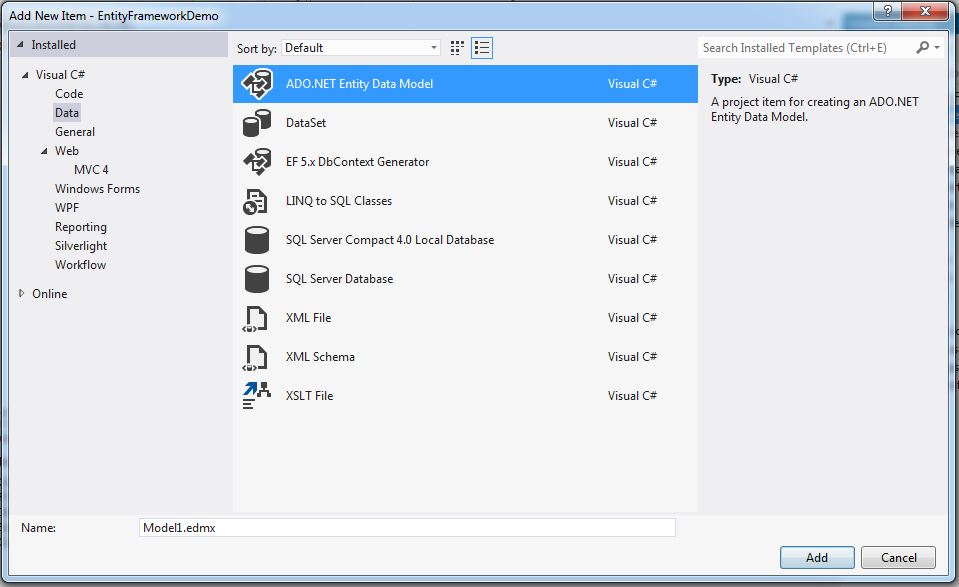959x587 pixels.
Task: Open the Sort by dropdown
Action: point(361,48)
